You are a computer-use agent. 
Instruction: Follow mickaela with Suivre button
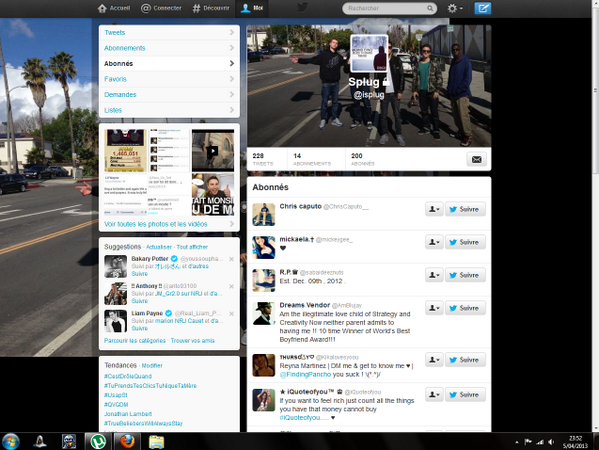(465, 242)
